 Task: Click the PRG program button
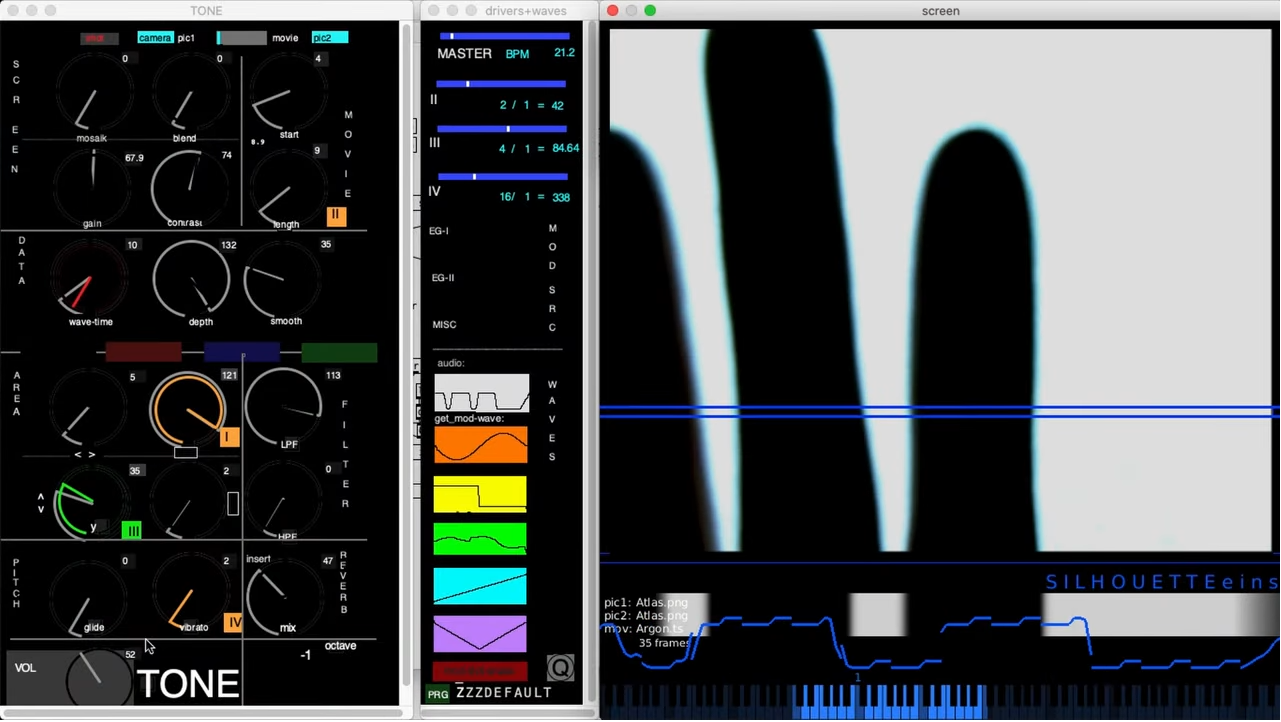coord(437,694)
